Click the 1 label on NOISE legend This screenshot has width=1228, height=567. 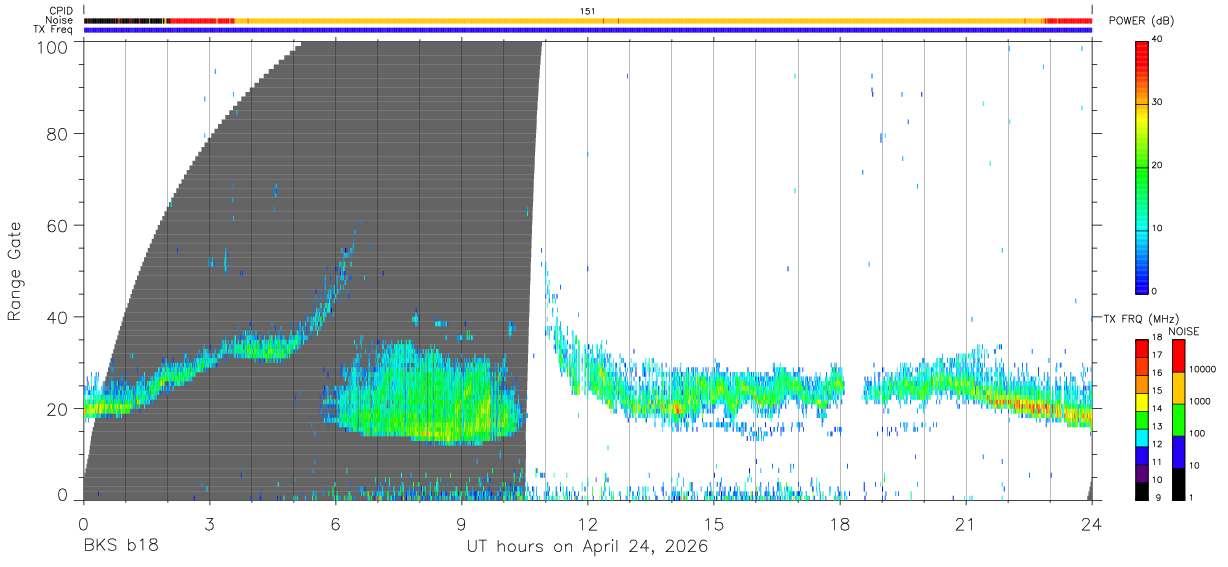1191,497
